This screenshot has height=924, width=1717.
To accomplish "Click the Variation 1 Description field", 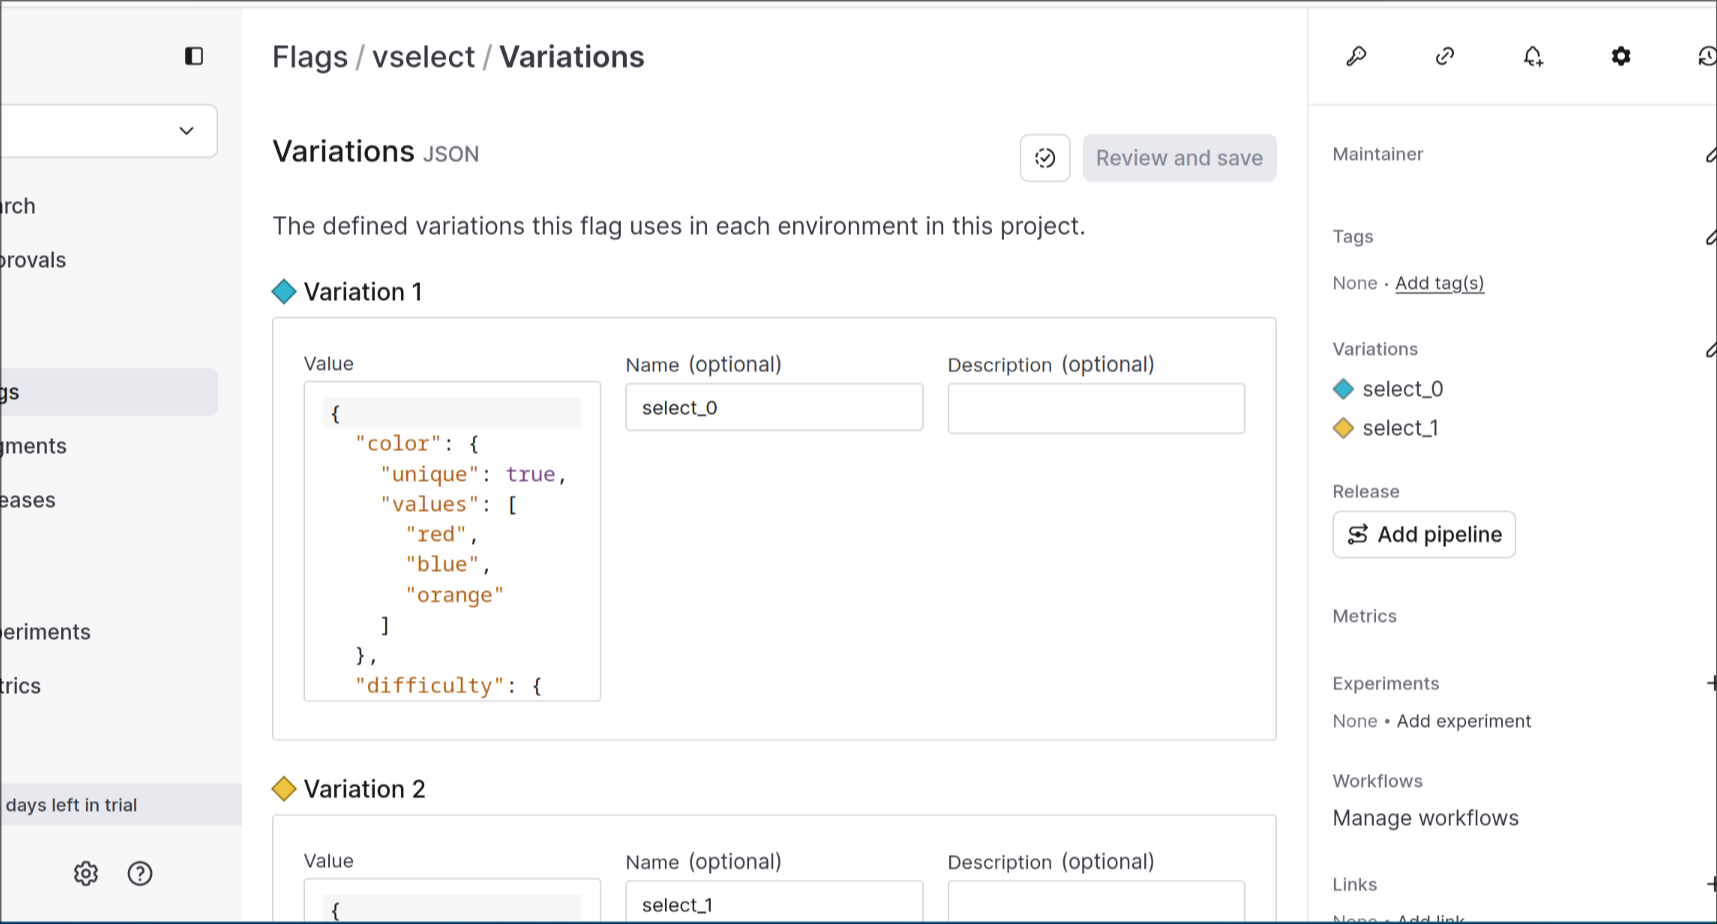I will 1096,408.
